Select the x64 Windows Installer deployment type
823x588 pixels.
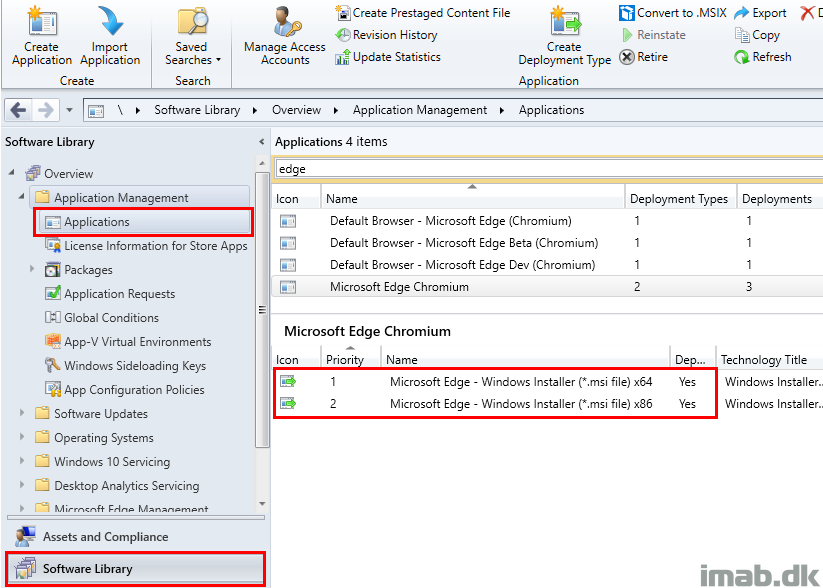pyautogui.click(x=547, y=382)
